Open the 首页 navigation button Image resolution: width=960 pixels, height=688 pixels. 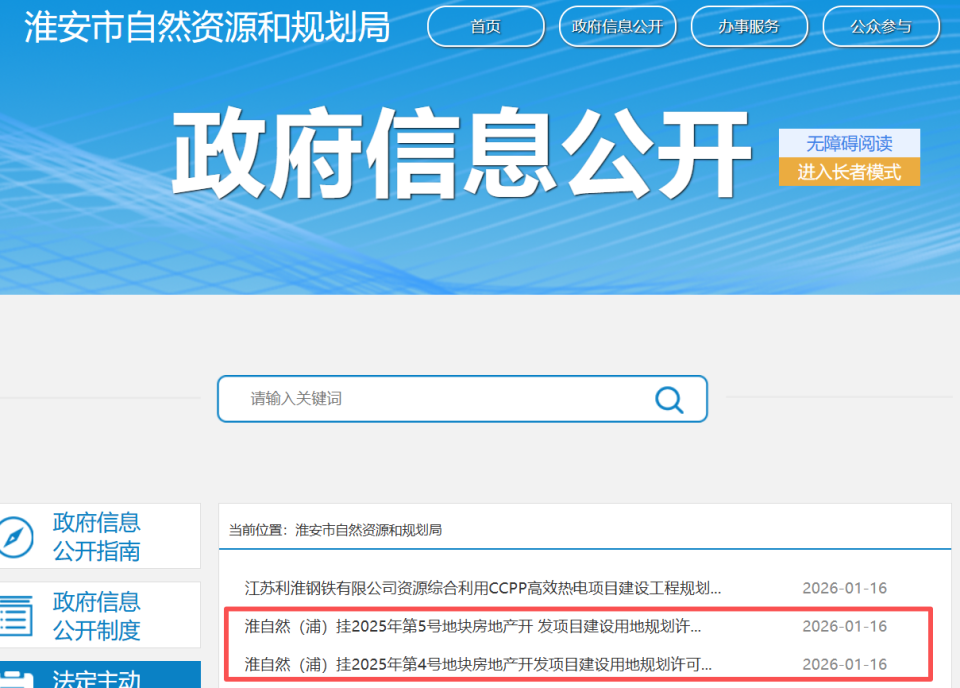tap(485, 27)
